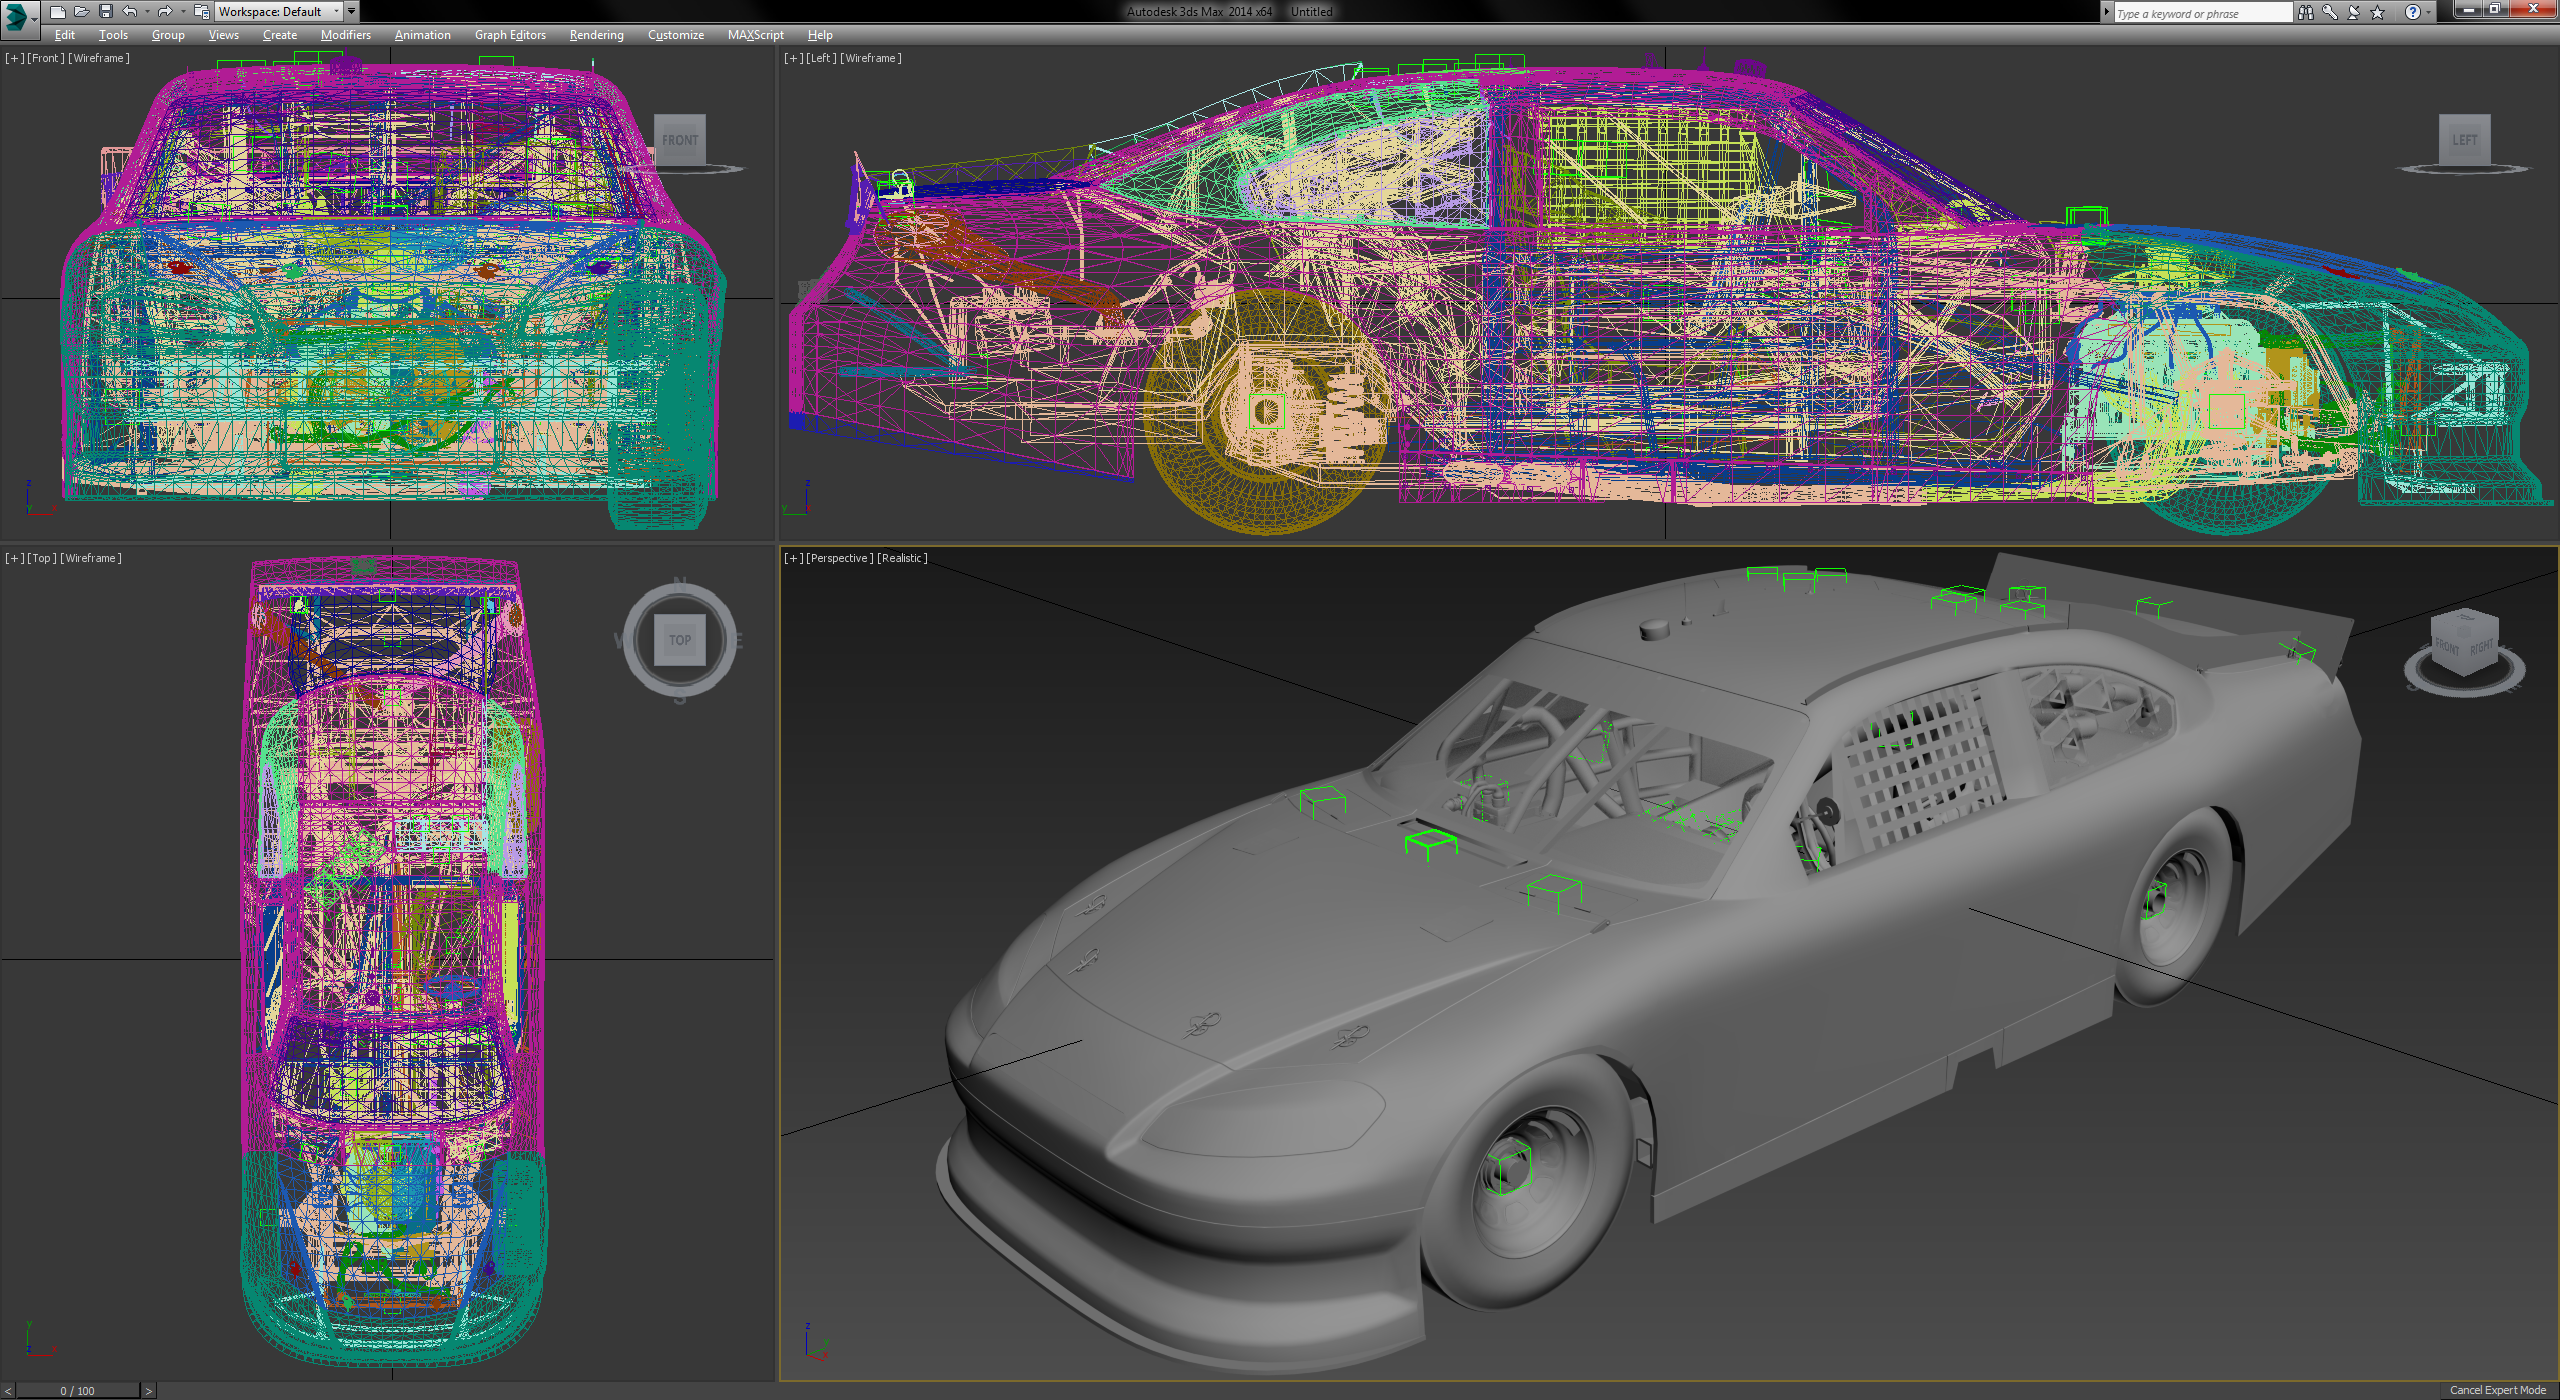Image resolution: width=2560 pixels, height=1400 pixels.
Task: Click the Favorites star icon
Action: point(2377,13)
